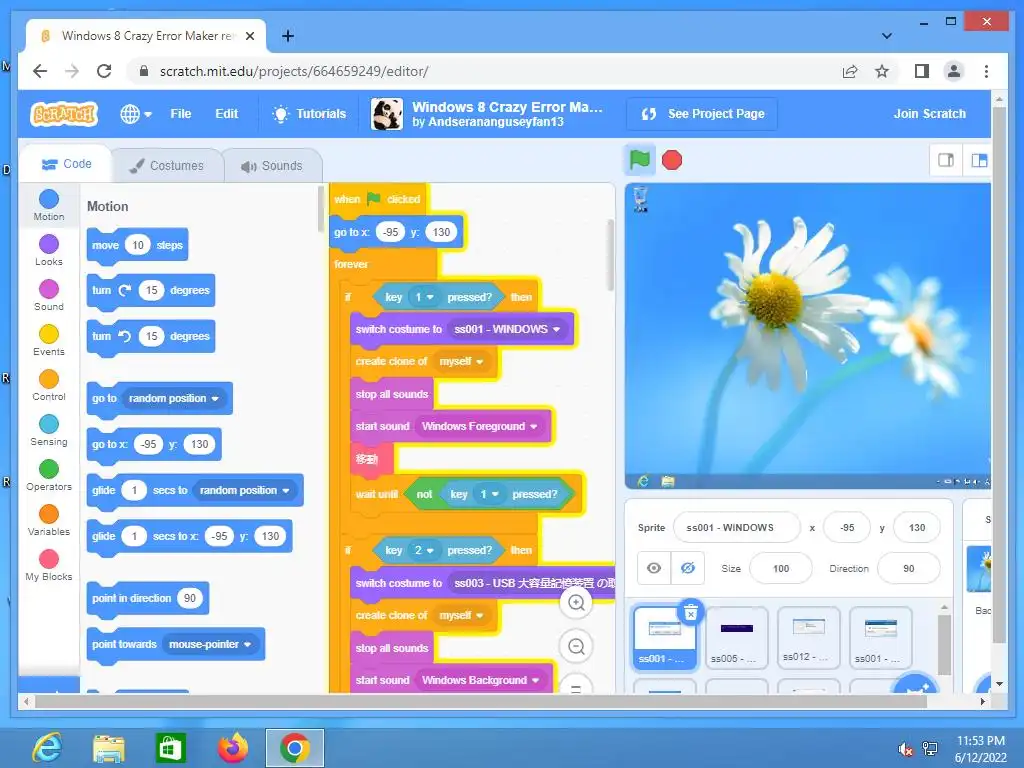This screenshot has height=768, width=1024.
Task: Open Internet Explorer from taskbar
Action: (x=47, y=748)
